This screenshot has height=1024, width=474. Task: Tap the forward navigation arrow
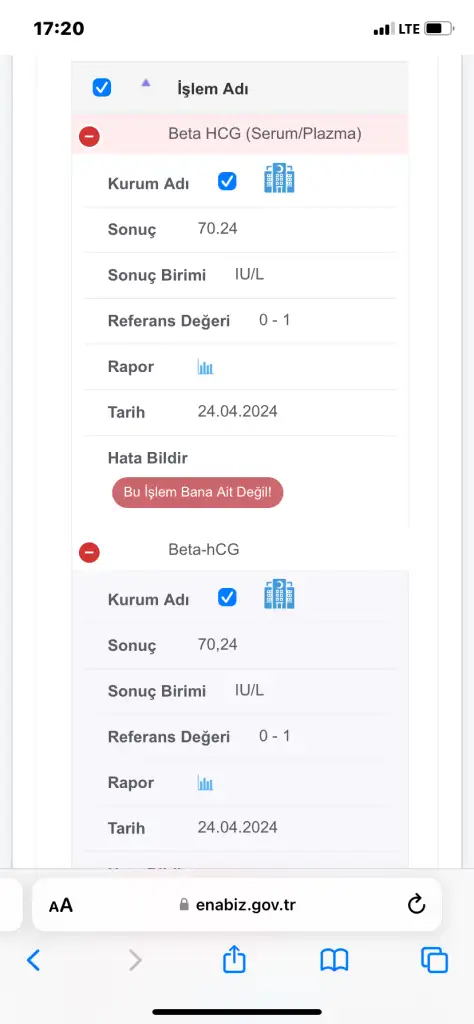tap(134, 960)
